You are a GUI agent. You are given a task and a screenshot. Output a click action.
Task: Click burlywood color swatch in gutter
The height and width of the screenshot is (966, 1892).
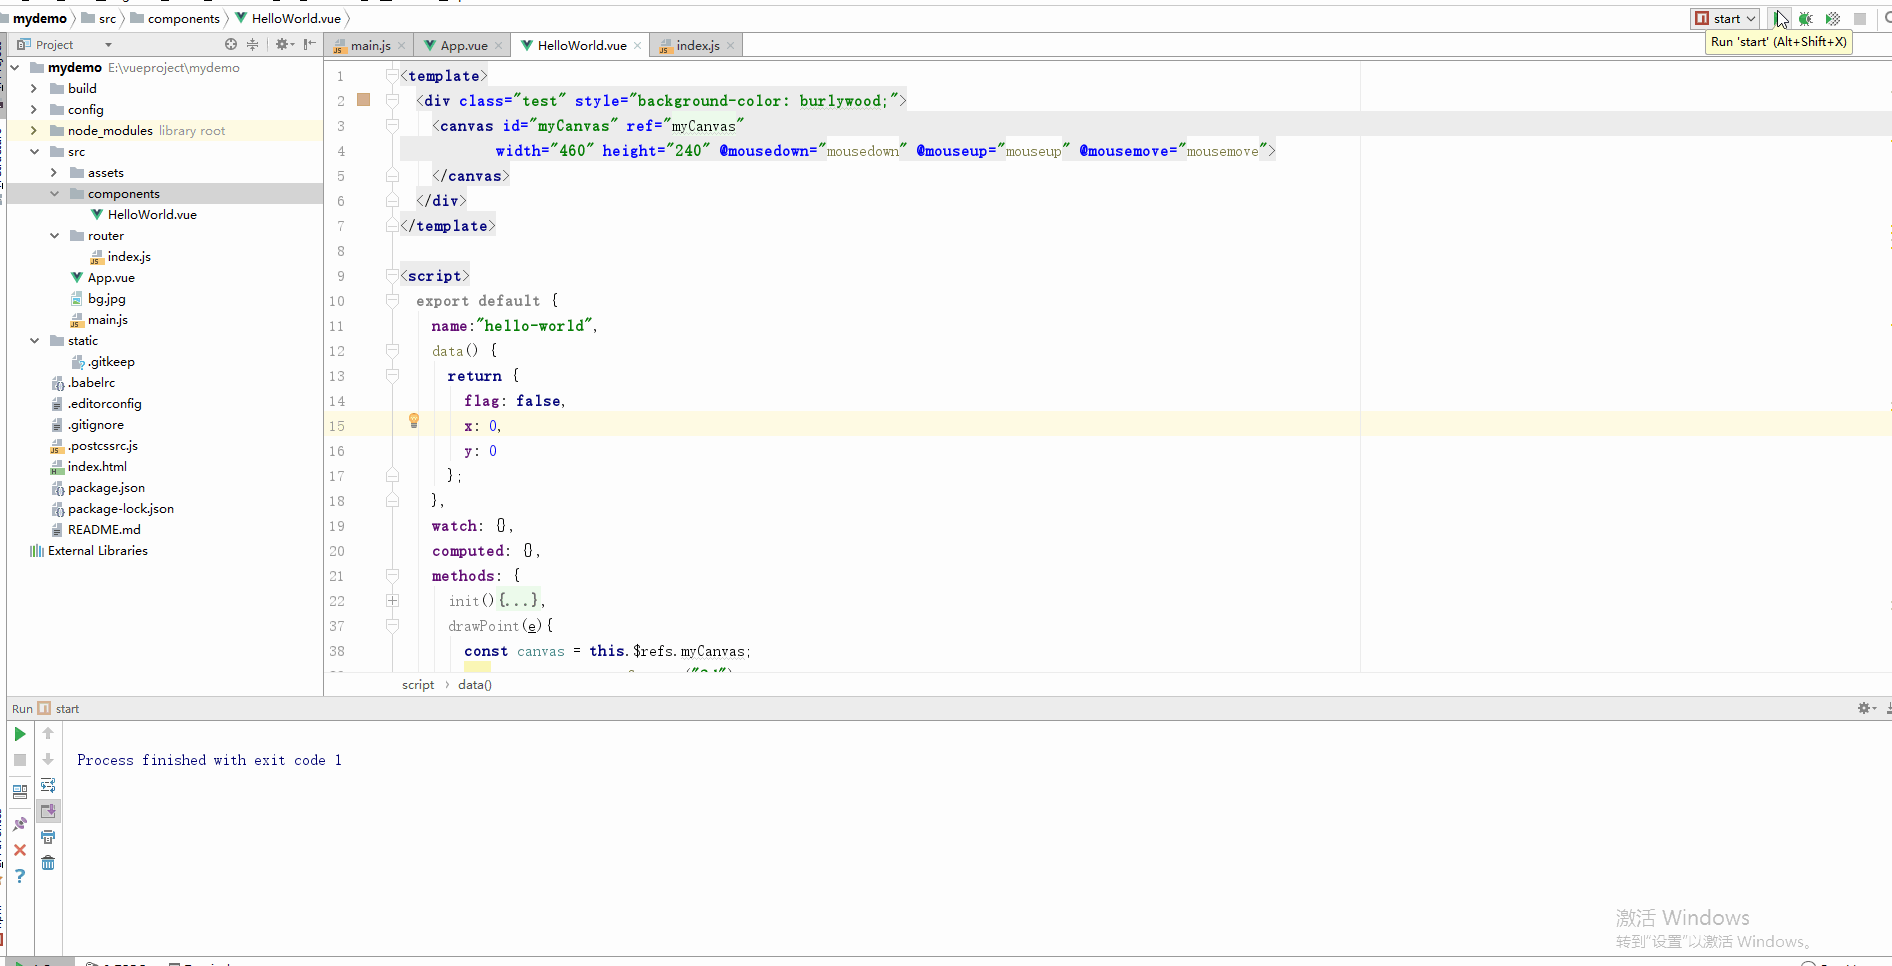point(364,100)
